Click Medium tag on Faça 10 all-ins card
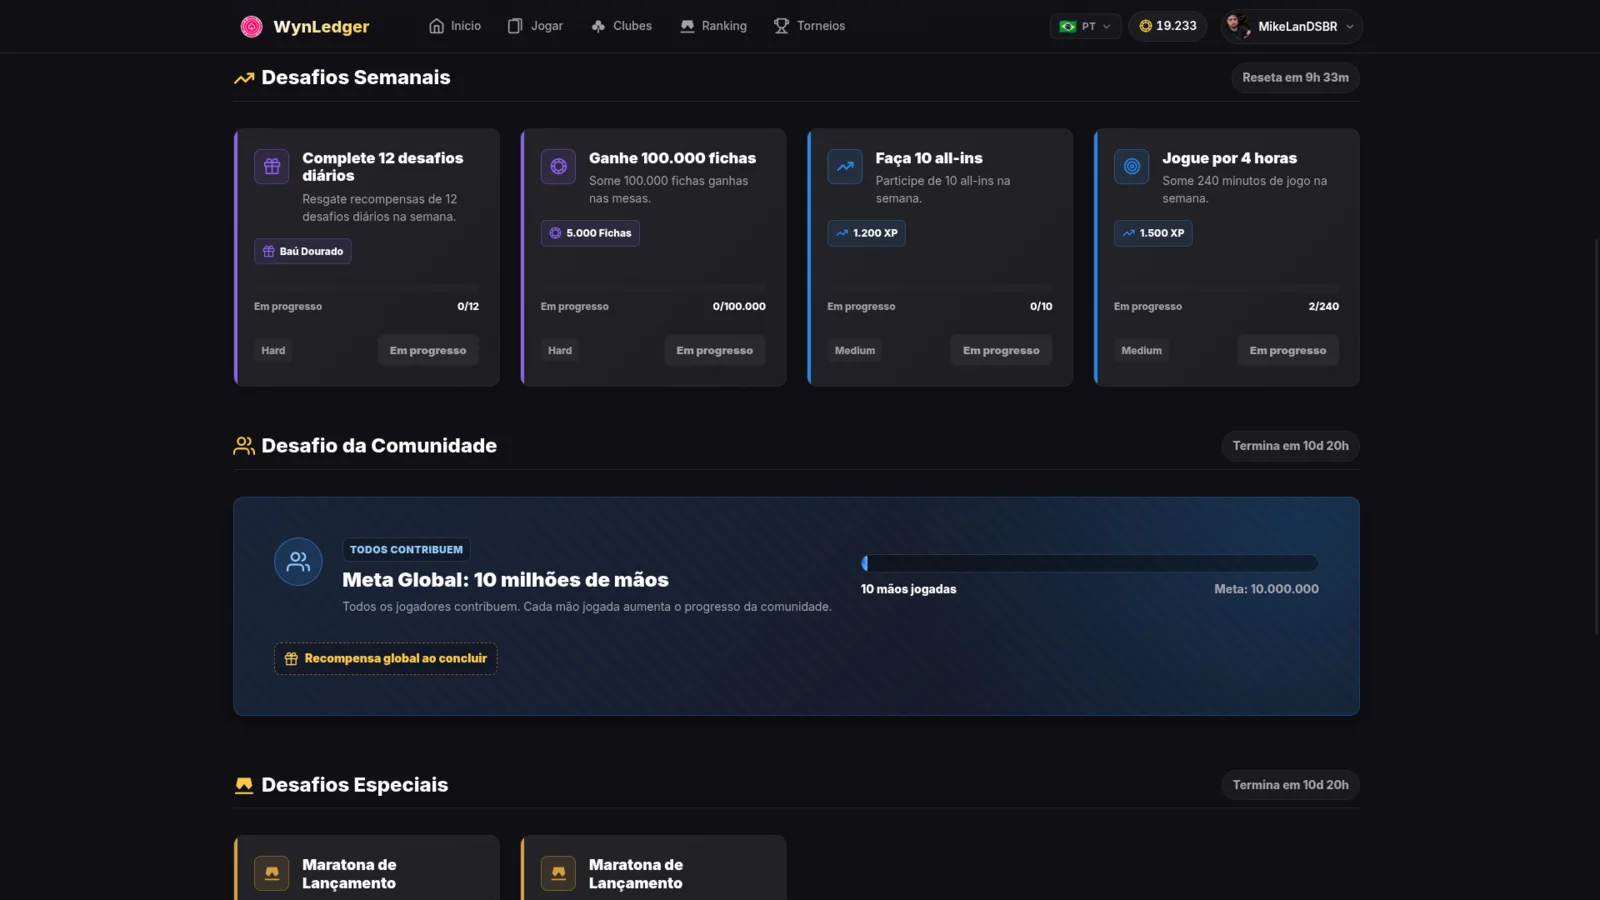Image resolution: width=1600 pixels, height=900 pixels. (855, 351)
